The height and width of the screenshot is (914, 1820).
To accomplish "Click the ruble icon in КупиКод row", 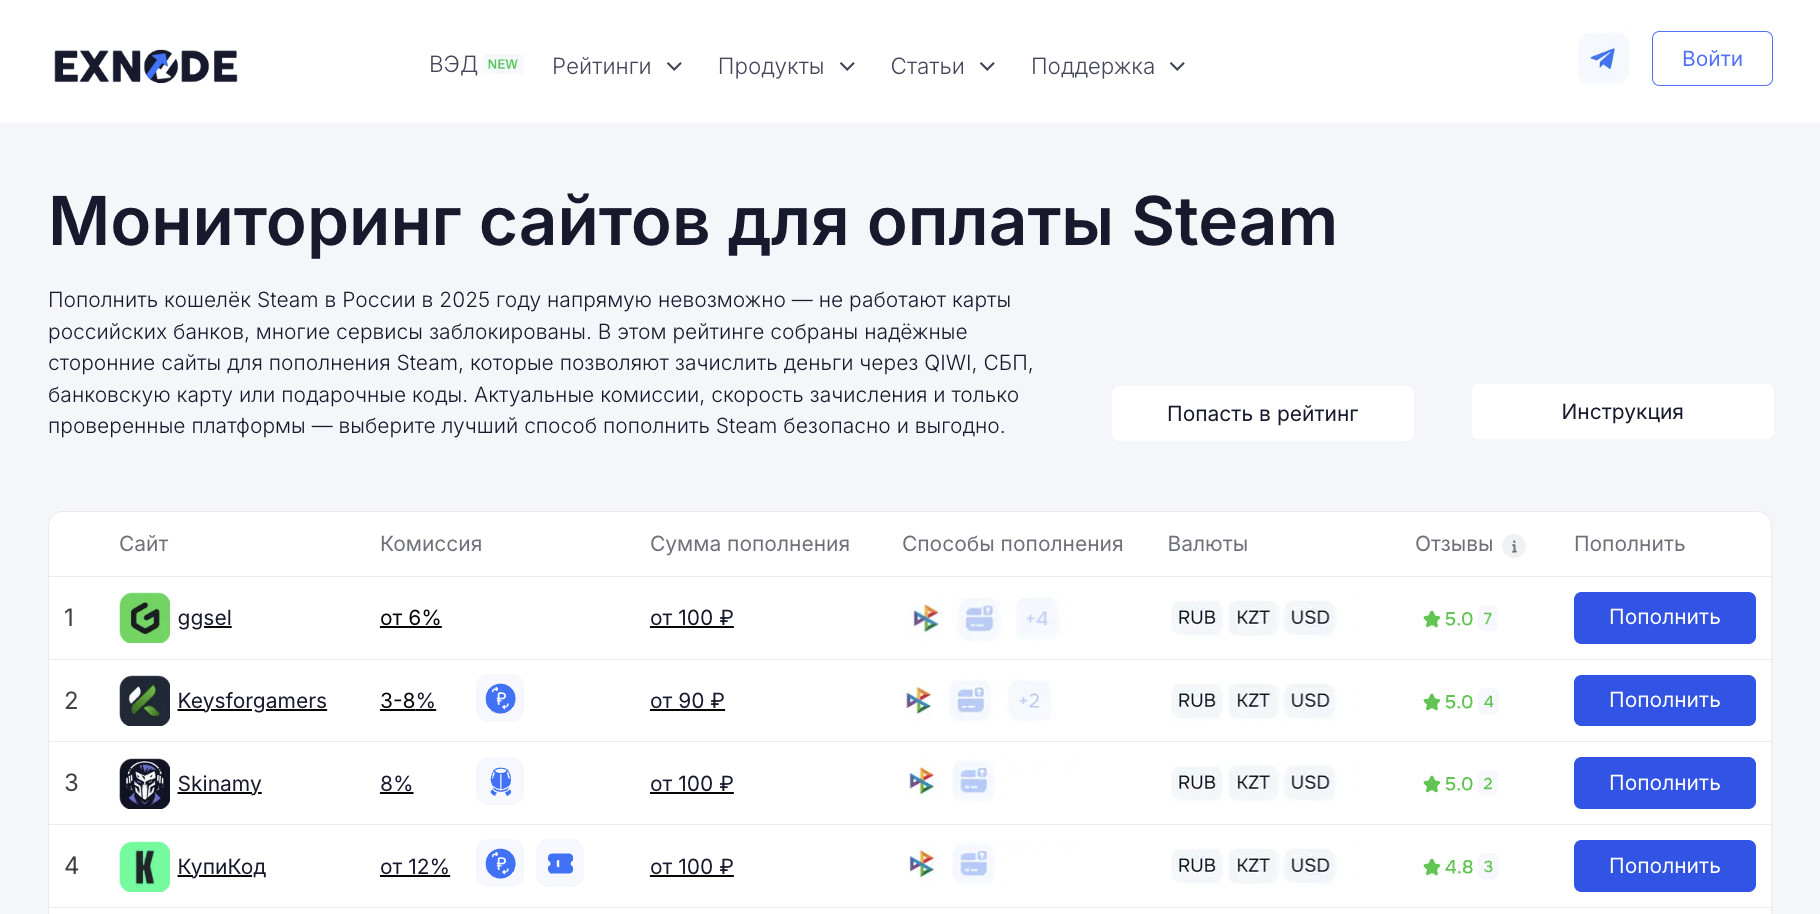I will click(x=500, y=863).
